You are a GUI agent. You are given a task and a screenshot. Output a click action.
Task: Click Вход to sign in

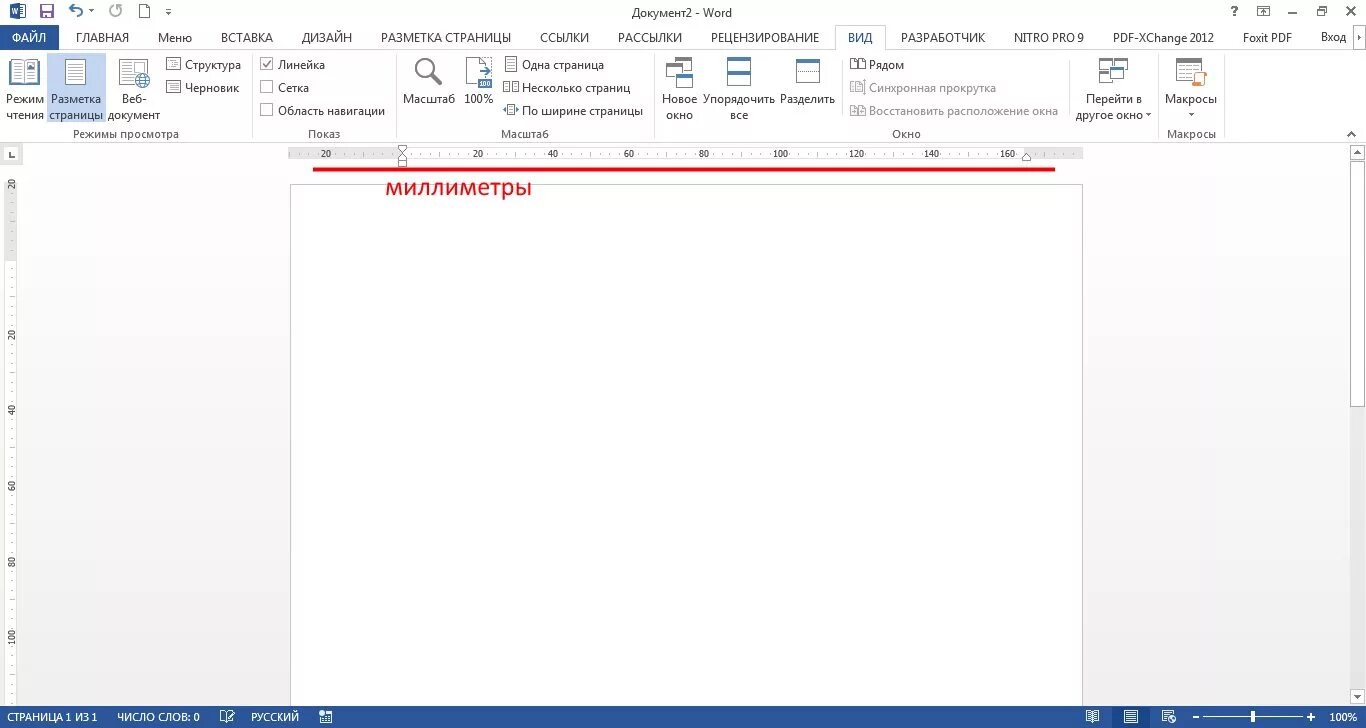pyautogui.click(x=1333, y=38)
